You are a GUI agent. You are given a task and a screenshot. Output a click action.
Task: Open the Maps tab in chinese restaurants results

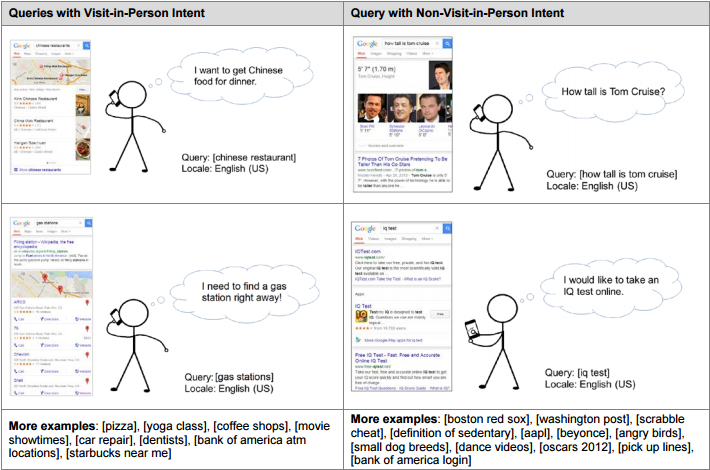point(27,56)
